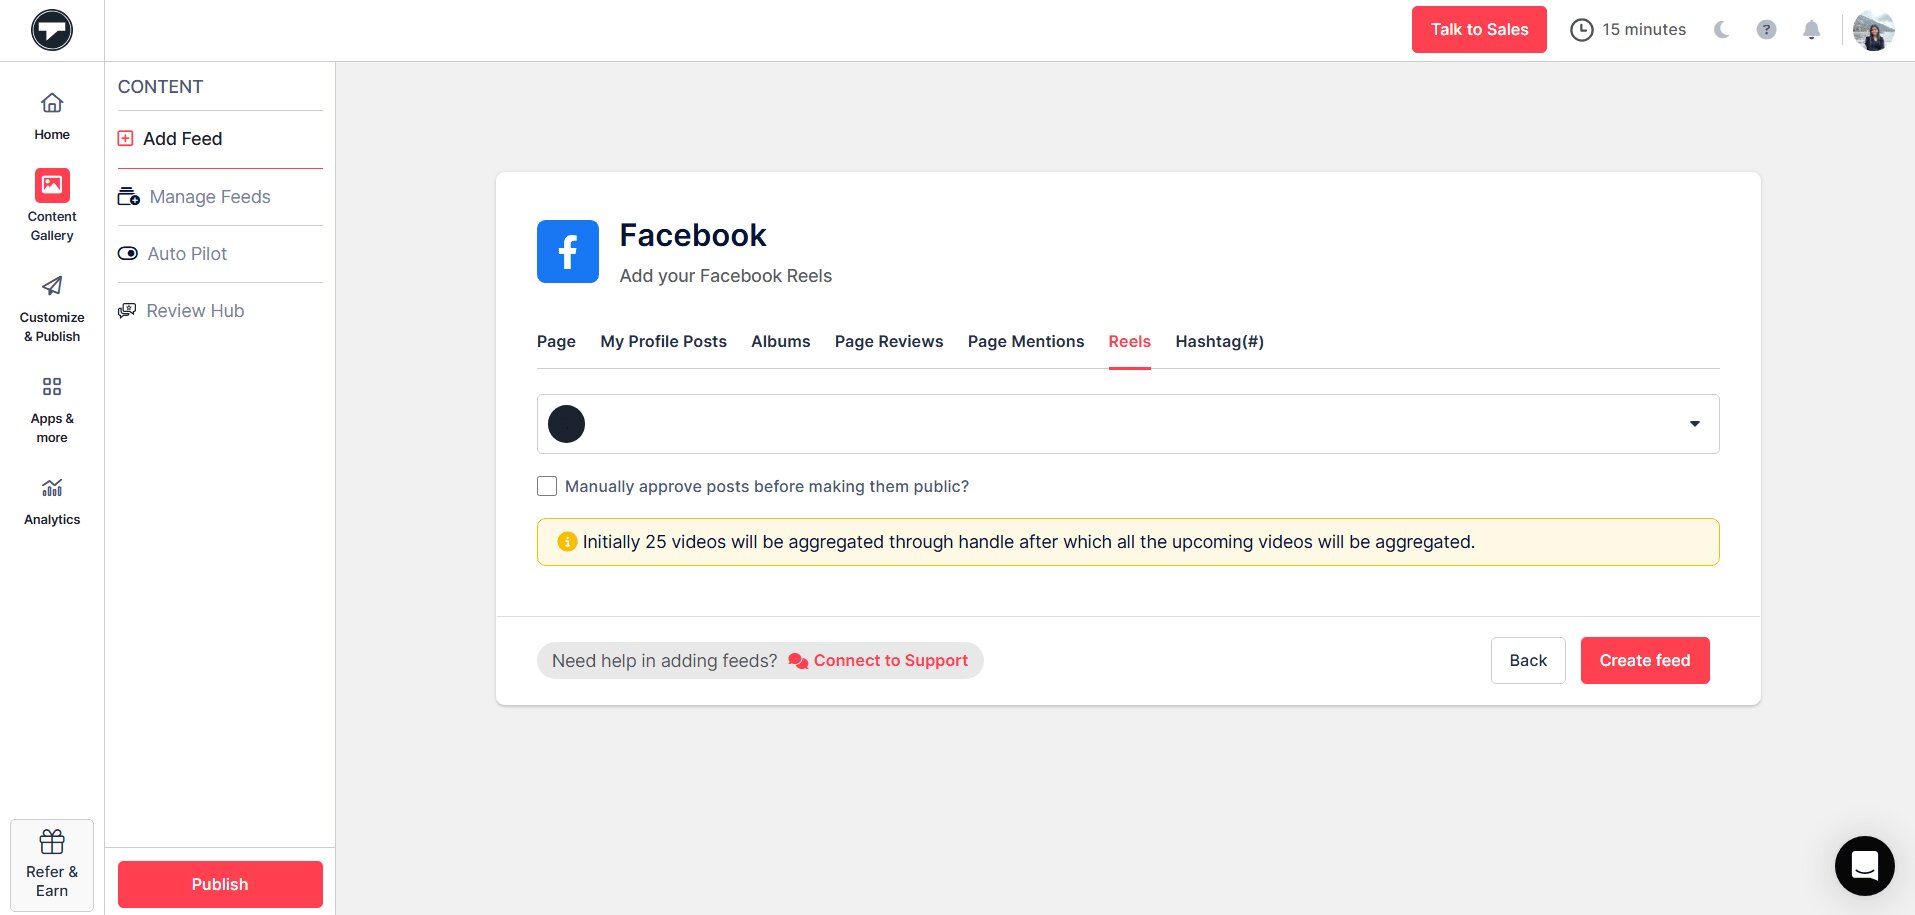The height and width of the screenshot is (915, 1915).
Task: Open the live chat widget
Action: pos(1864,865)
